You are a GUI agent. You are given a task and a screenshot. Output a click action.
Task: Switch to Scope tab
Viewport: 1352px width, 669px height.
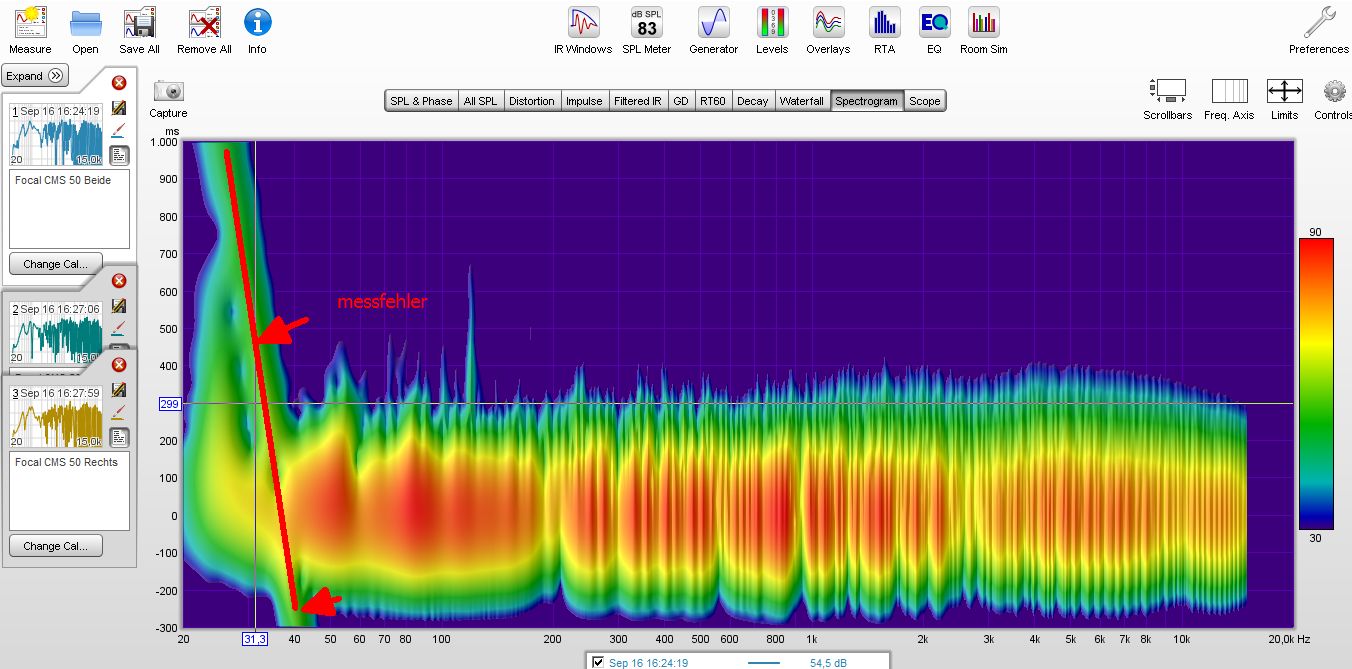[924, 101]
